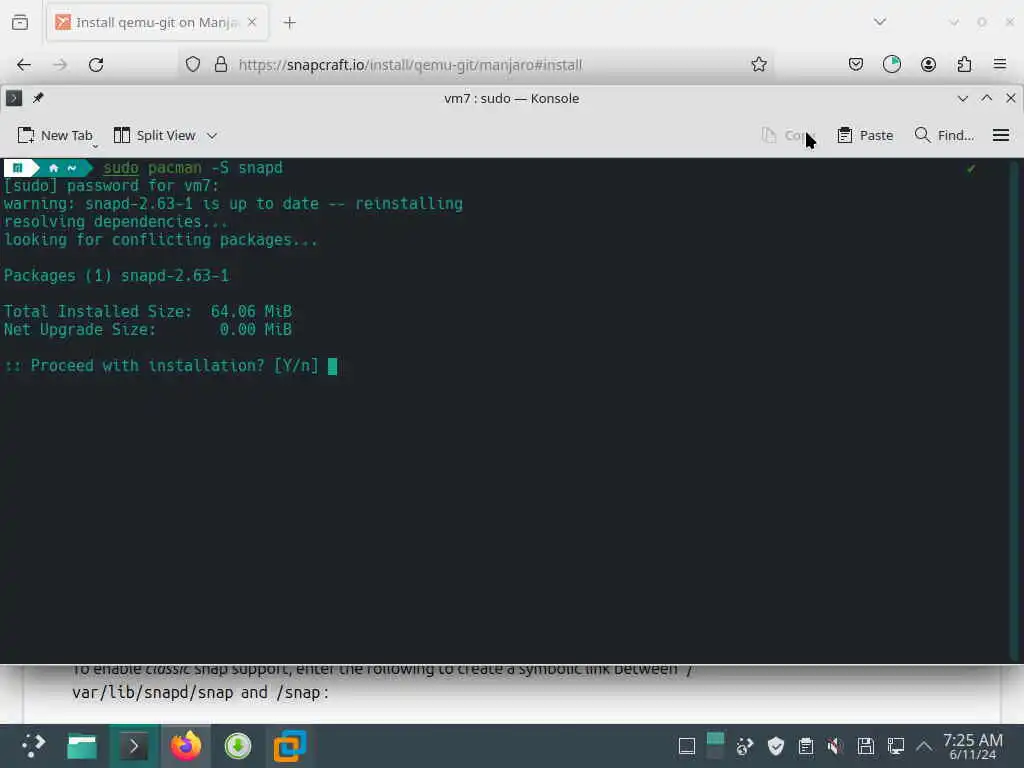Open the Firefox list all tabs dropdown
The height and width of the screenshot is (768, 1024).
pyautogui.click(x=880, y=22)
